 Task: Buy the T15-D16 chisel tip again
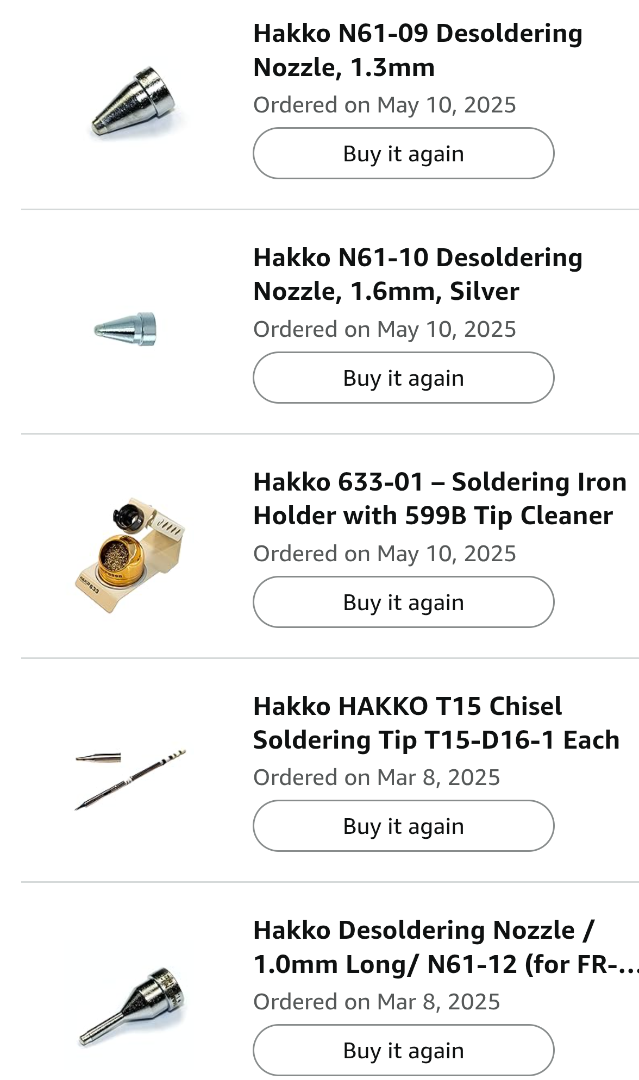point(403,826)
